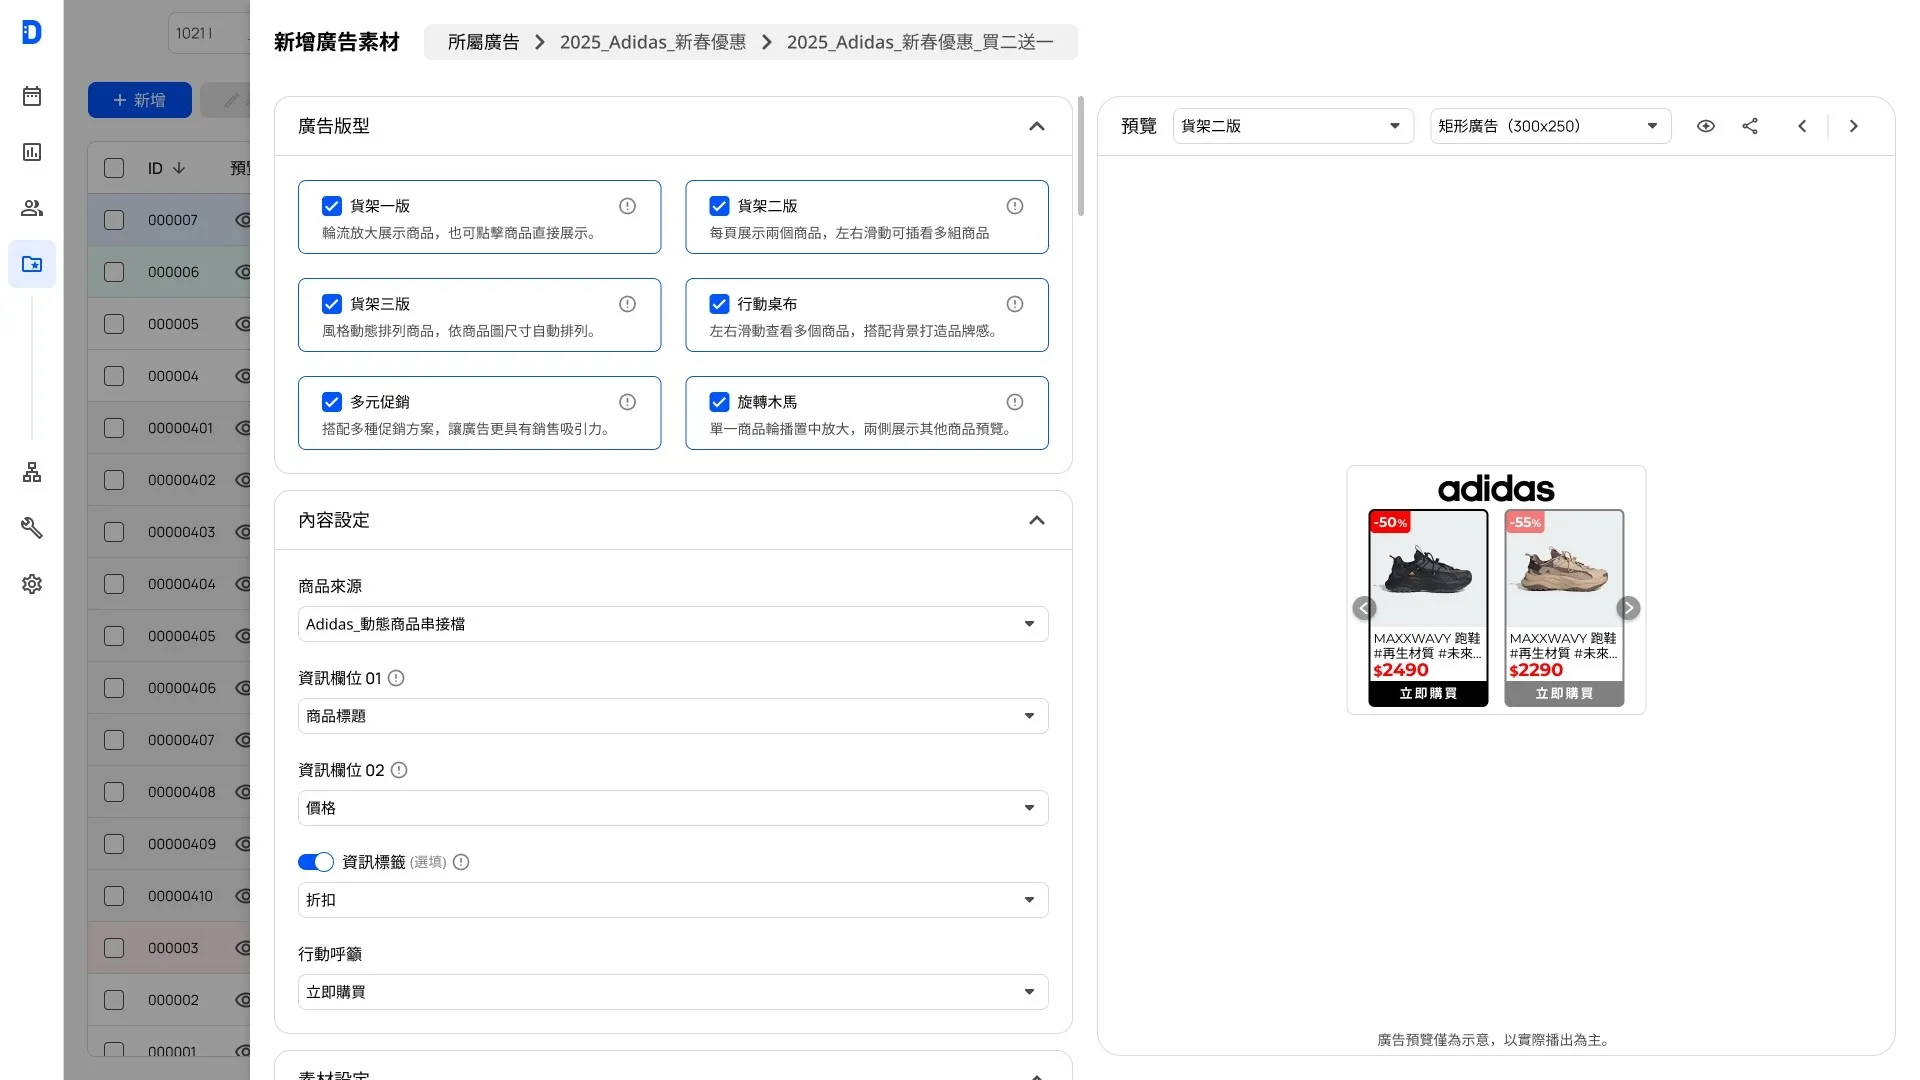The width and height of the screenshot is (1920, 1080).
Task: Click the form panel vertical scrollbar
Action: tap(1081, 156)
